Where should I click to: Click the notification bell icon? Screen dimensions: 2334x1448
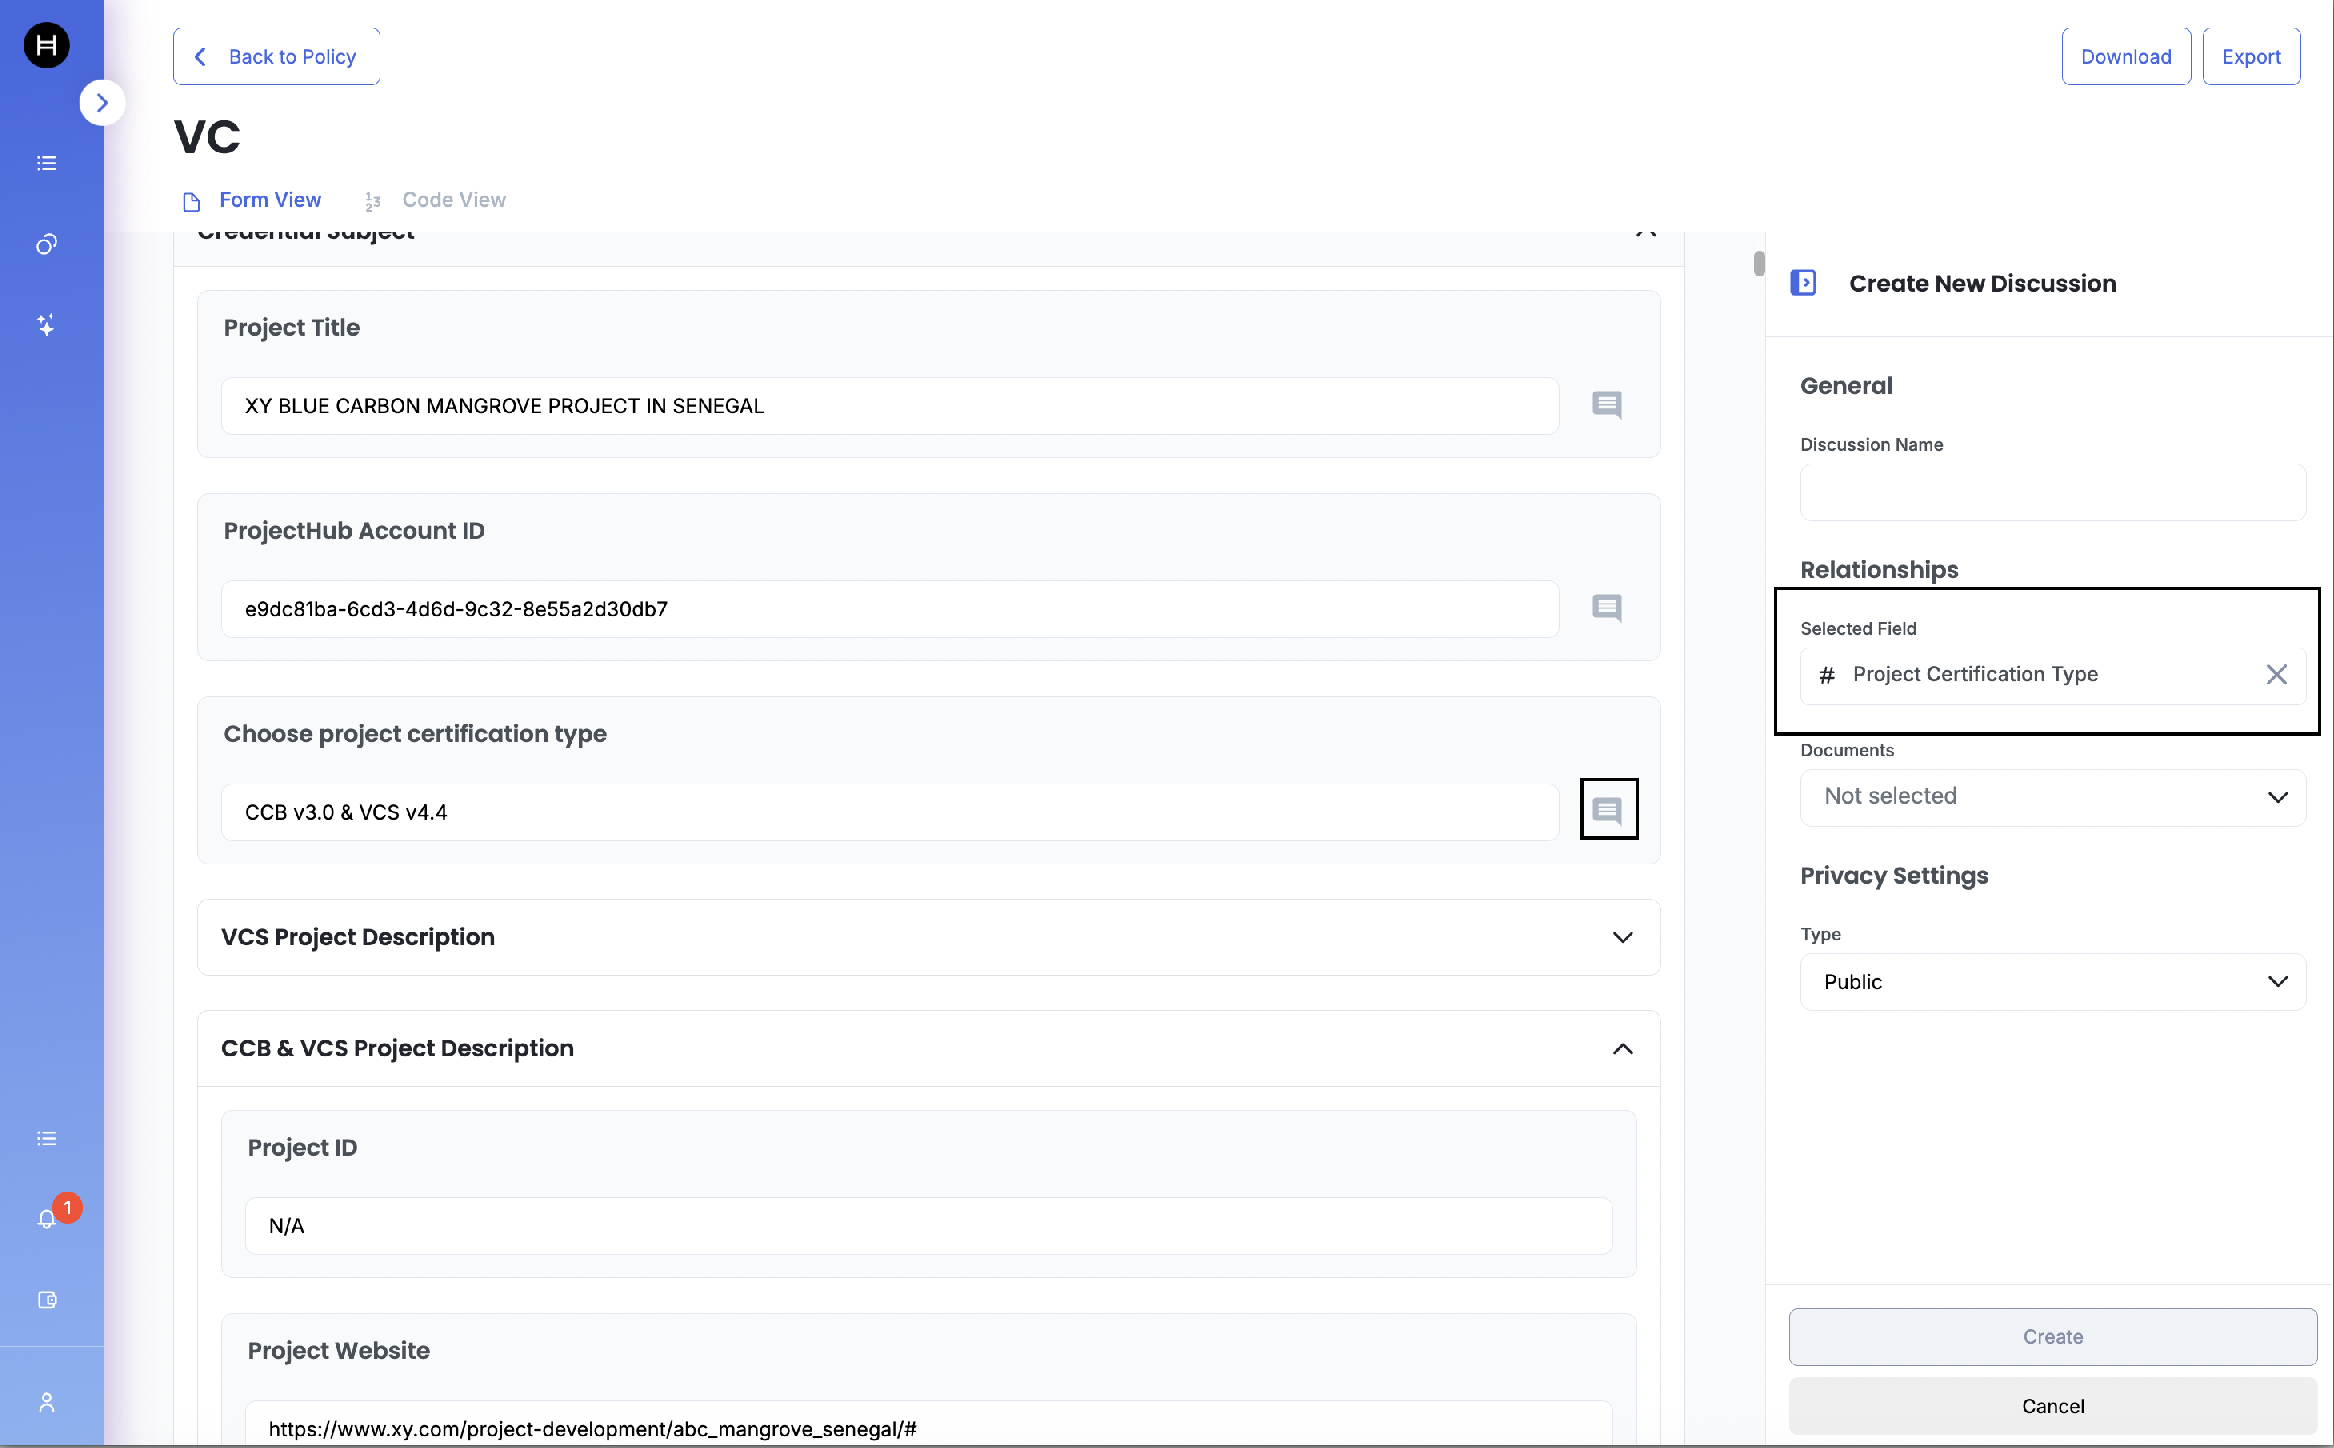pyautogui.click(x=47, y=1219)
